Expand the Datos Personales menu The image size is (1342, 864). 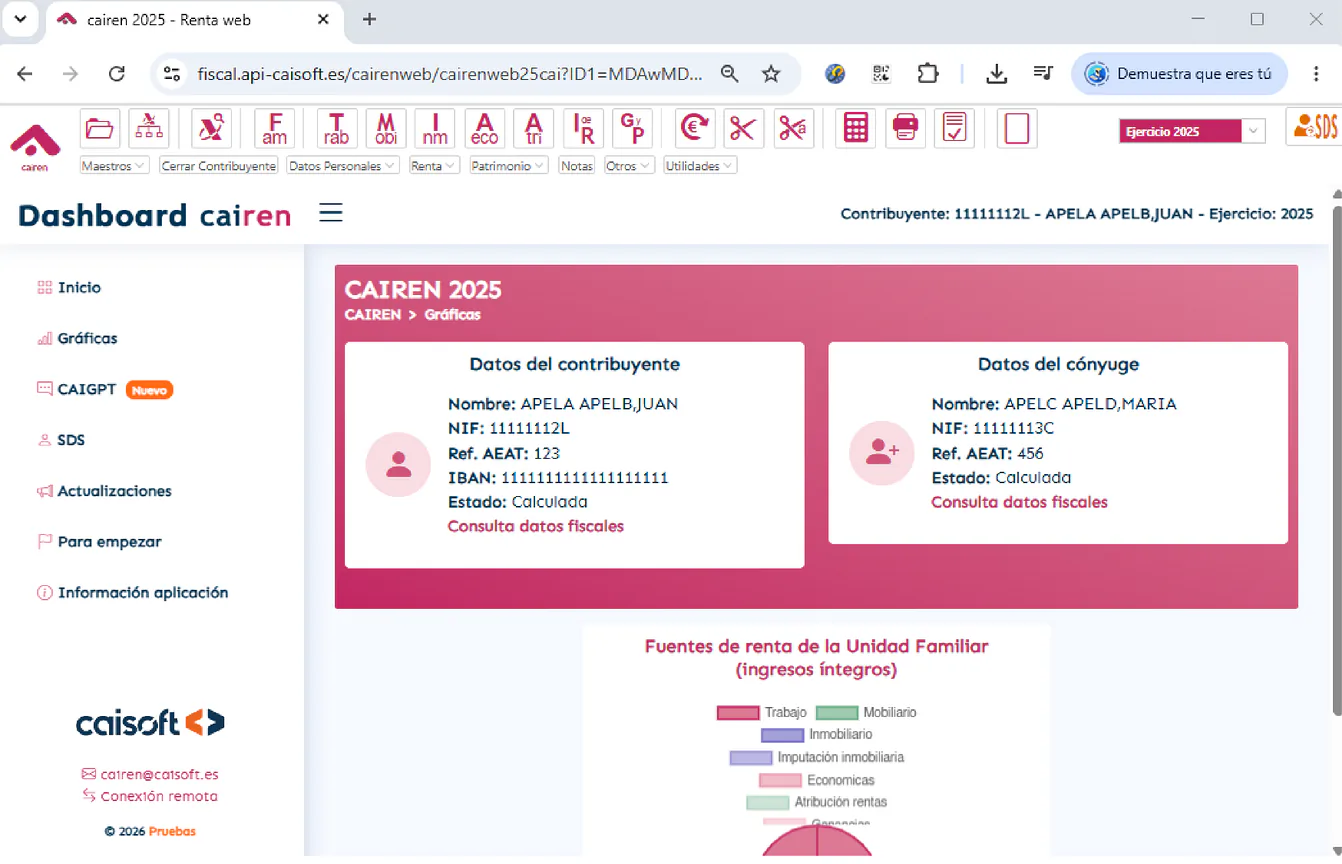(343, 166)
